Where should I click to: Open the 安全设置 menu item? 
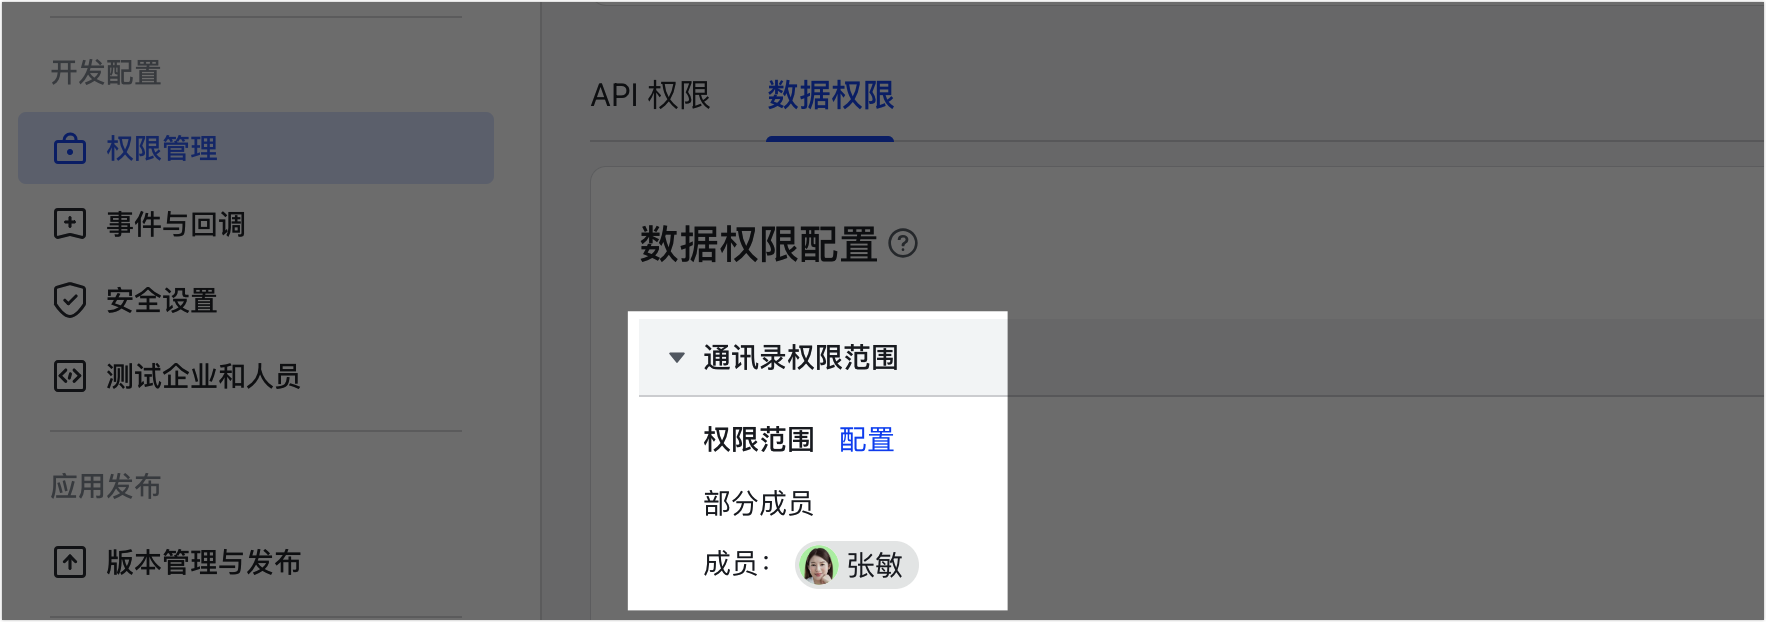pyautogui.click(x=162, y=300)
